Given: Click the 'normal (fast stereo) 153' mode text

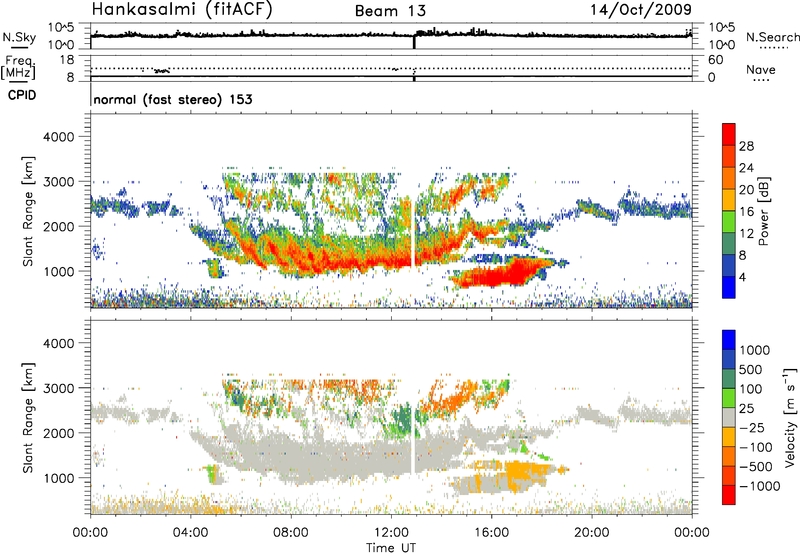Looking at the screenshot, I should pos(173,99).
